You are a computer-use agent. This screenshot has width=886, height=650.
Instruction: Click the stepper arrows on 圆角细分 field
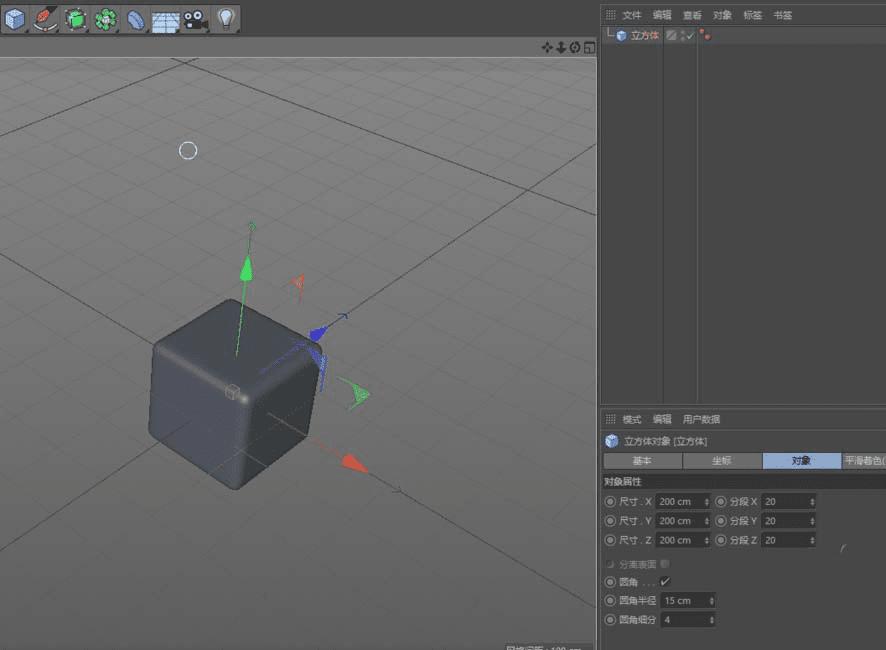click(711, 620)
